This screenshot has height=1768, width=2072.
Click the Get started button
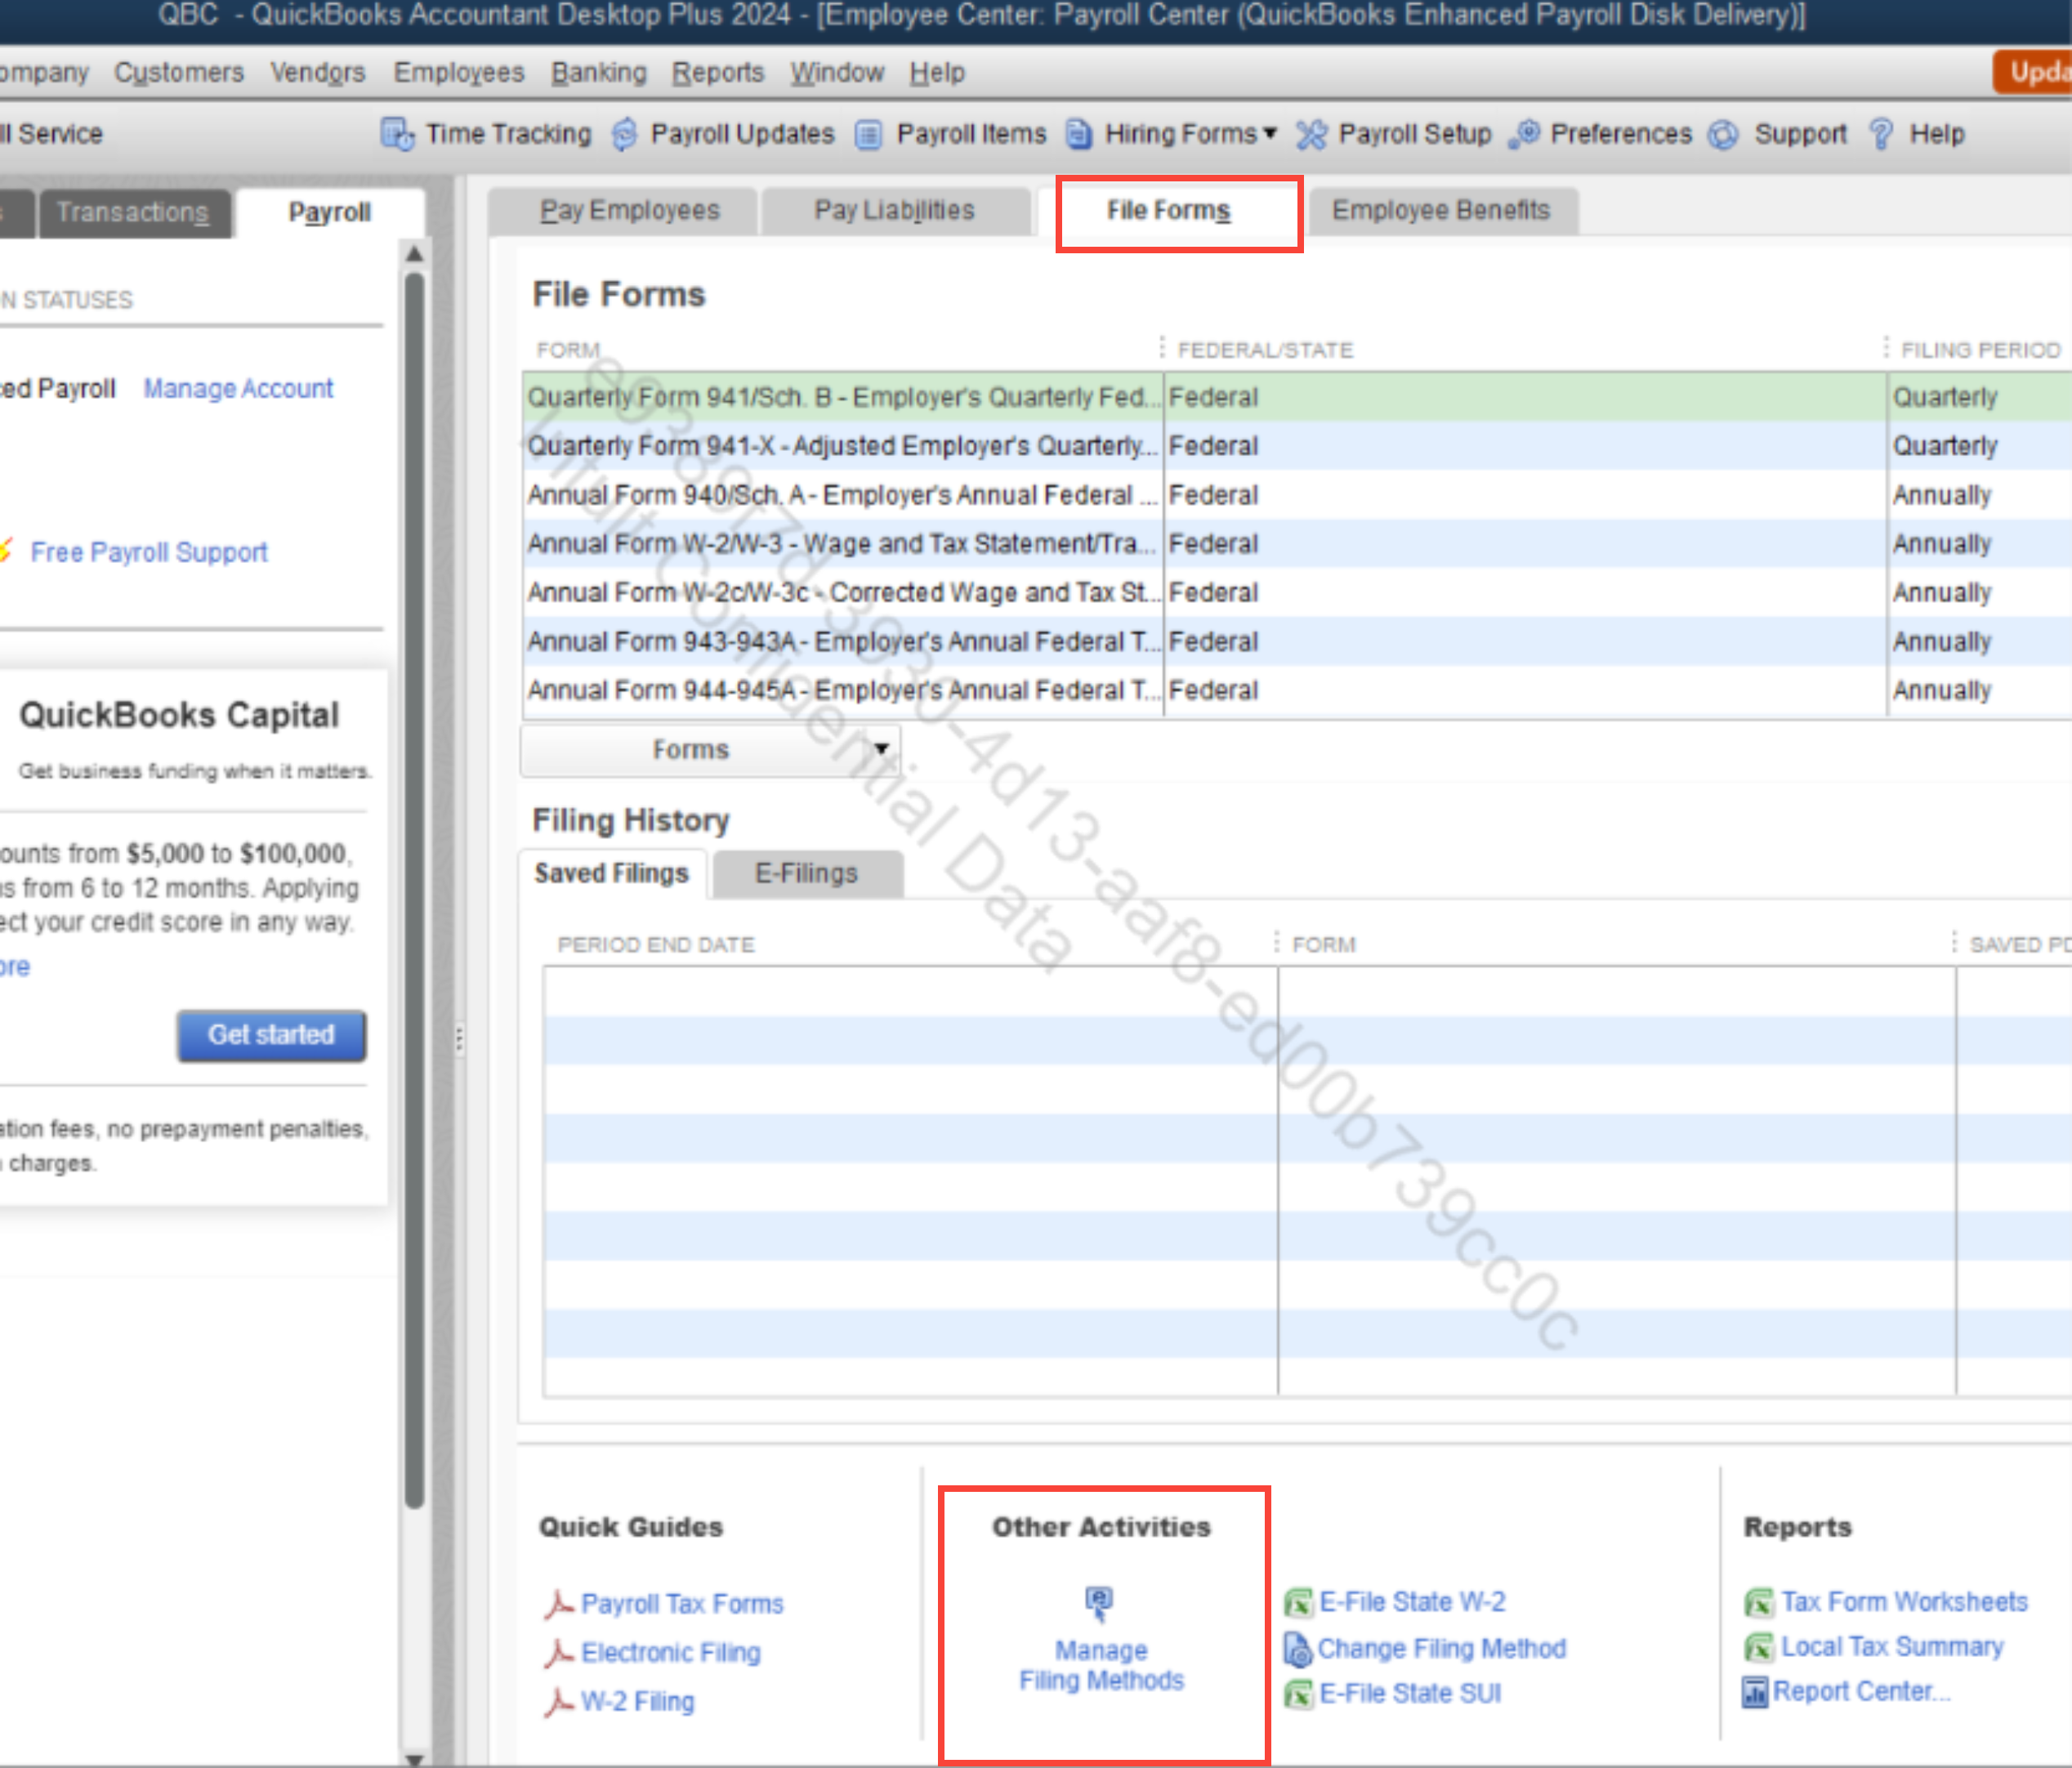click(x=271, y=1035)
